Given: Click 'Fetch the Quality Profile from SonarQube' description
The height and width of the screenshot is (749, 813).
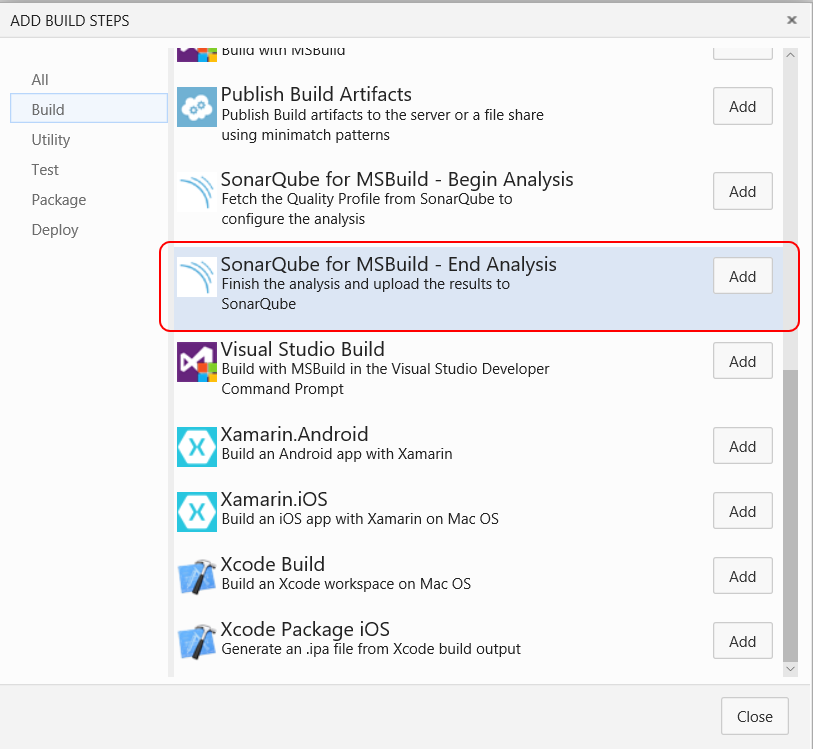Looking at the screenshot, I should [367, 209].
